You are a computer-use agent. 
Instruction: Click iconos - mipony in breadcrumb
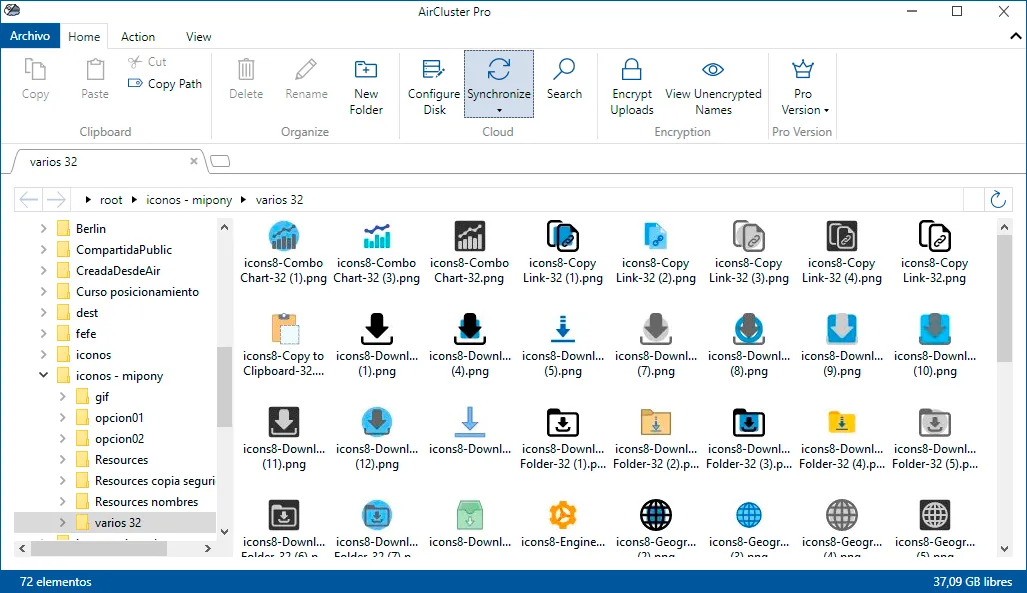point(189,200)
